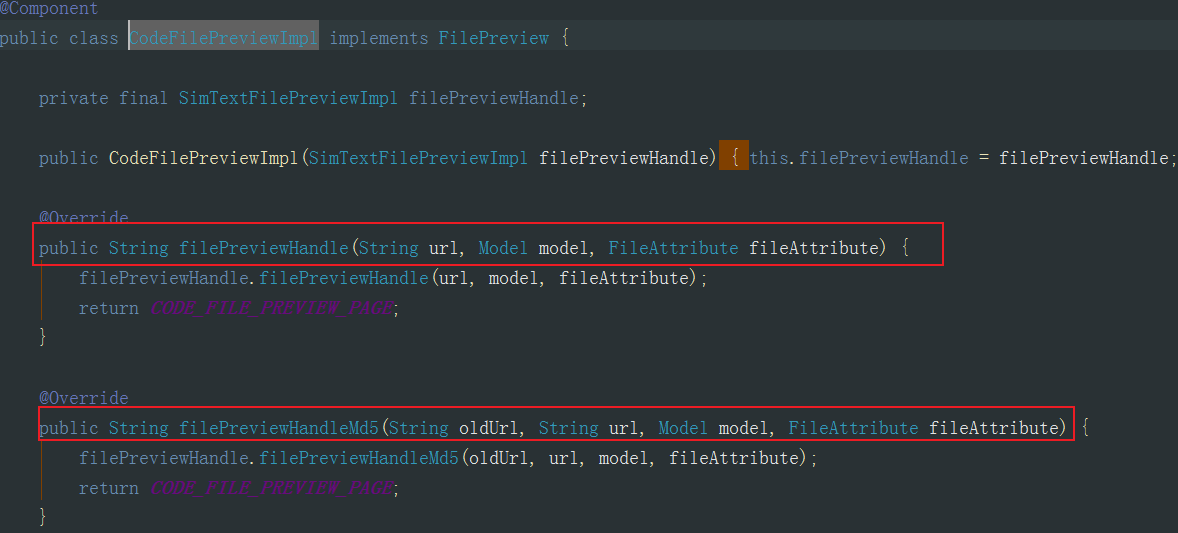Click the @Override annotation above filePreviewHandleMd5
1178x533 pixels.
coord(83,398)
